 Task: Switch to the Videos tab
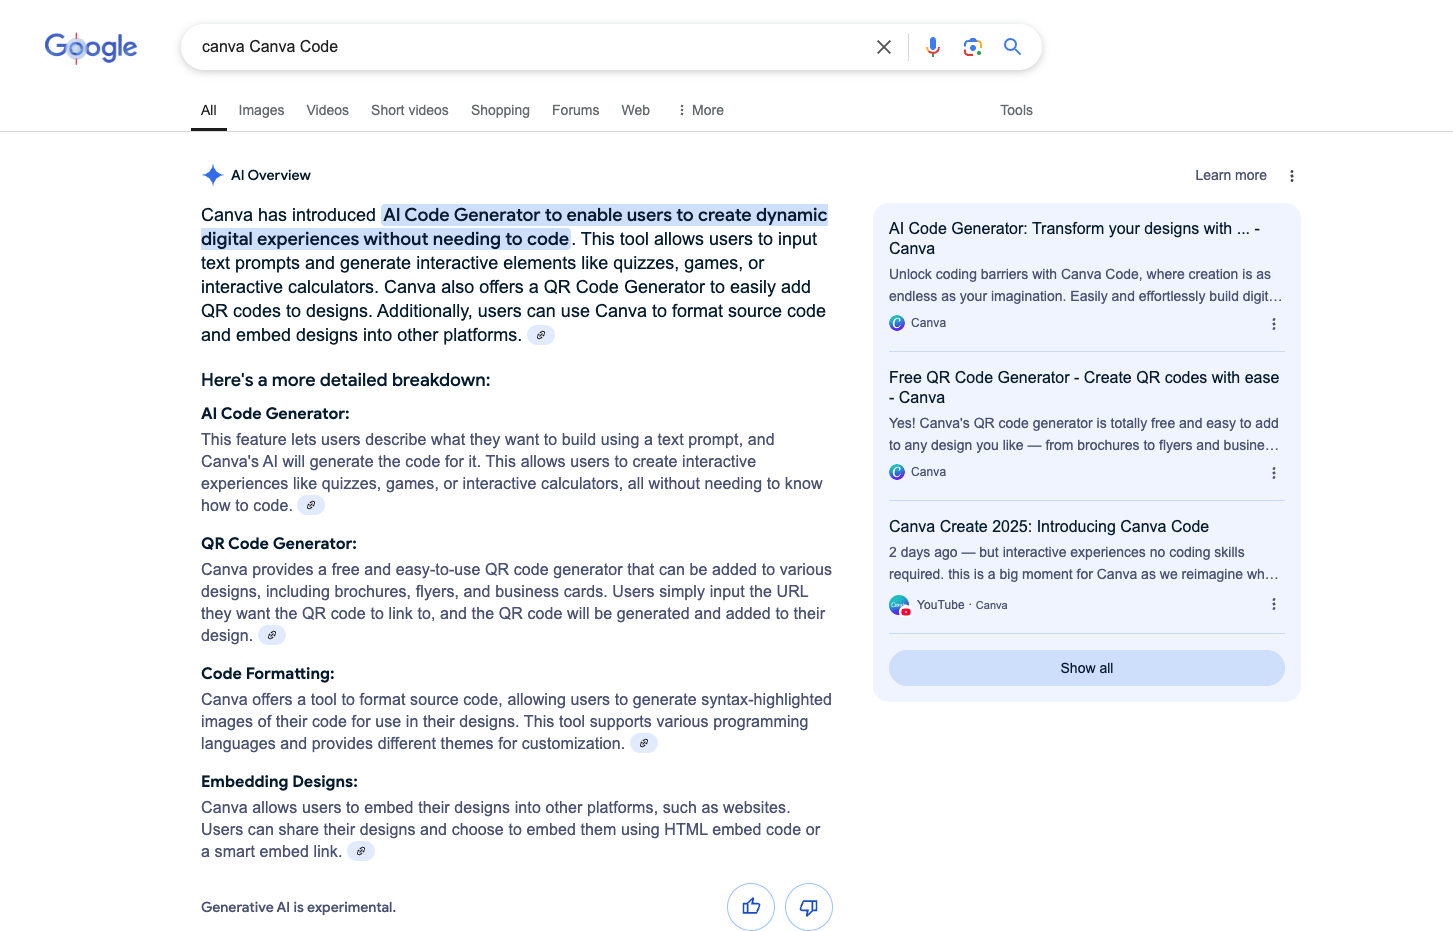click(x=328, y=110)
